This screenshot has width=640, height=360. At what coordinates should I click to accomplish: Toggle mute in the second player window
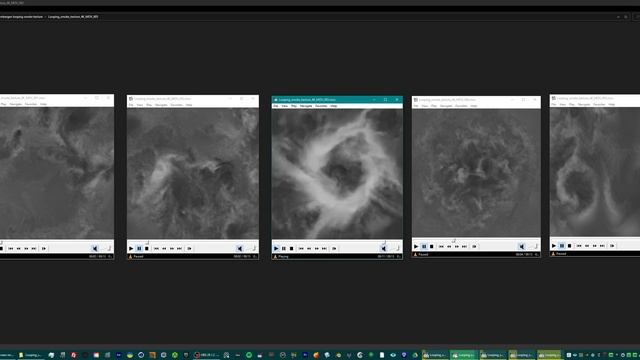click(240, 248)
